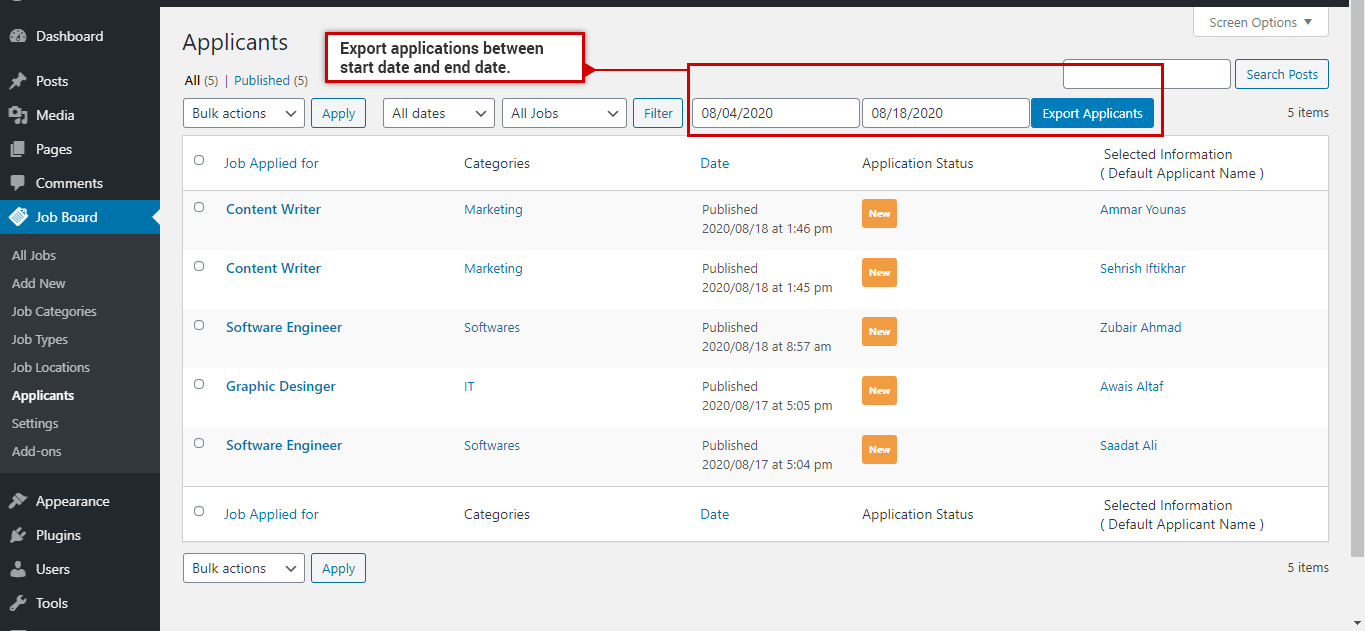Select the checkbox for Graphic Desinger row
This screenshot has height=631, width=1365.
click(198, 384)
